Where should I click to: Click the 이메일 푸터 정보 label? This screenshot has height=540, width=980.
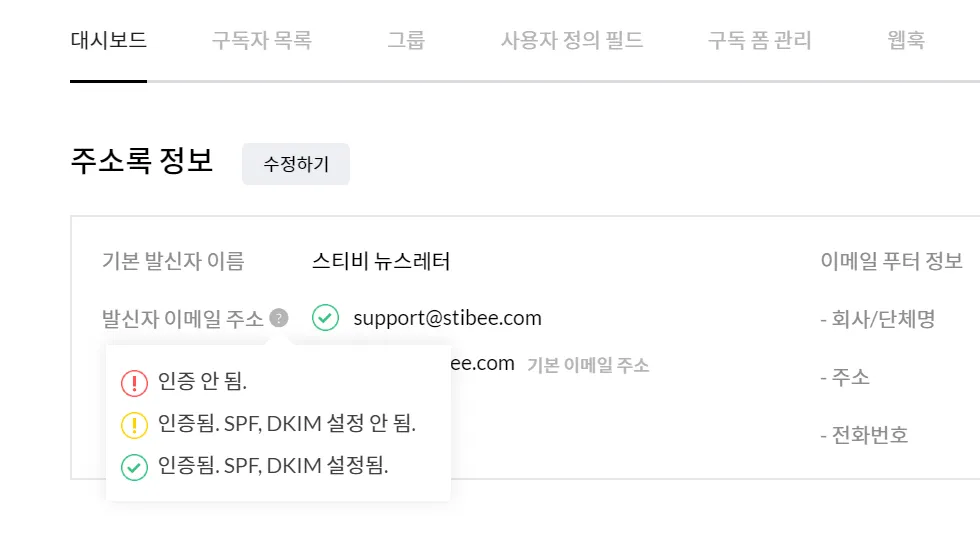pyautogui.click(x=891, y=261)
